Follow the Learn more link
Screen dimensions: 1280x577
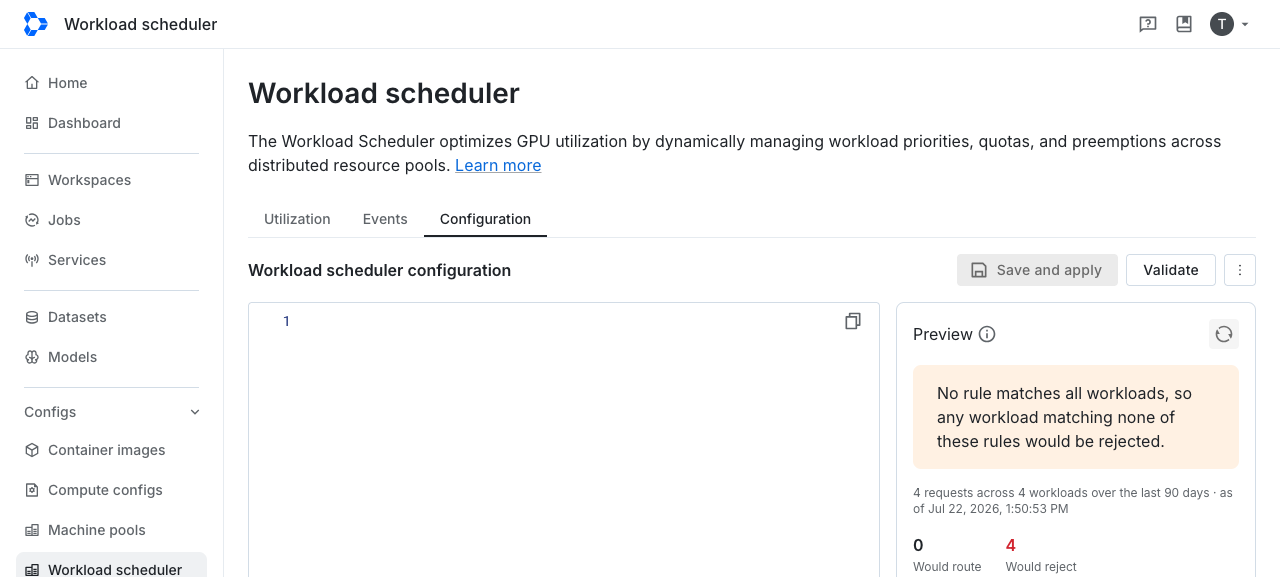click(498, 165)
